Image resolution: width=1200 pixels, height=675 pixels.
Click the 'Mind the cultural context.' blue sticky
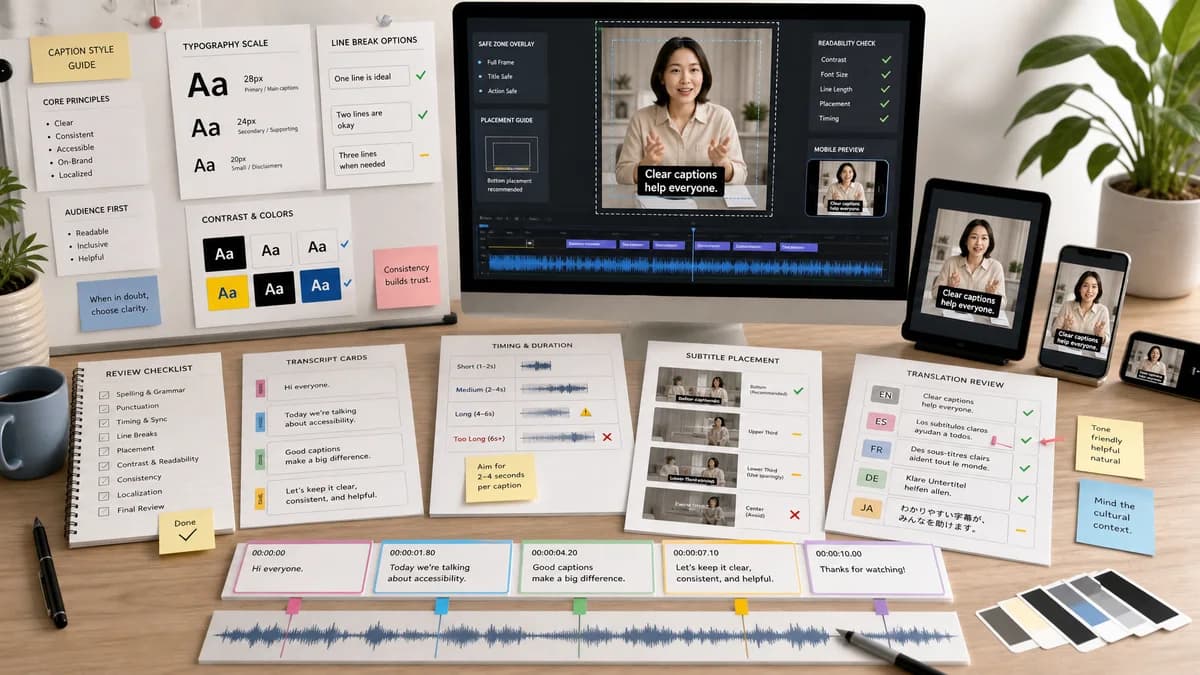[x=1115, y=517]
